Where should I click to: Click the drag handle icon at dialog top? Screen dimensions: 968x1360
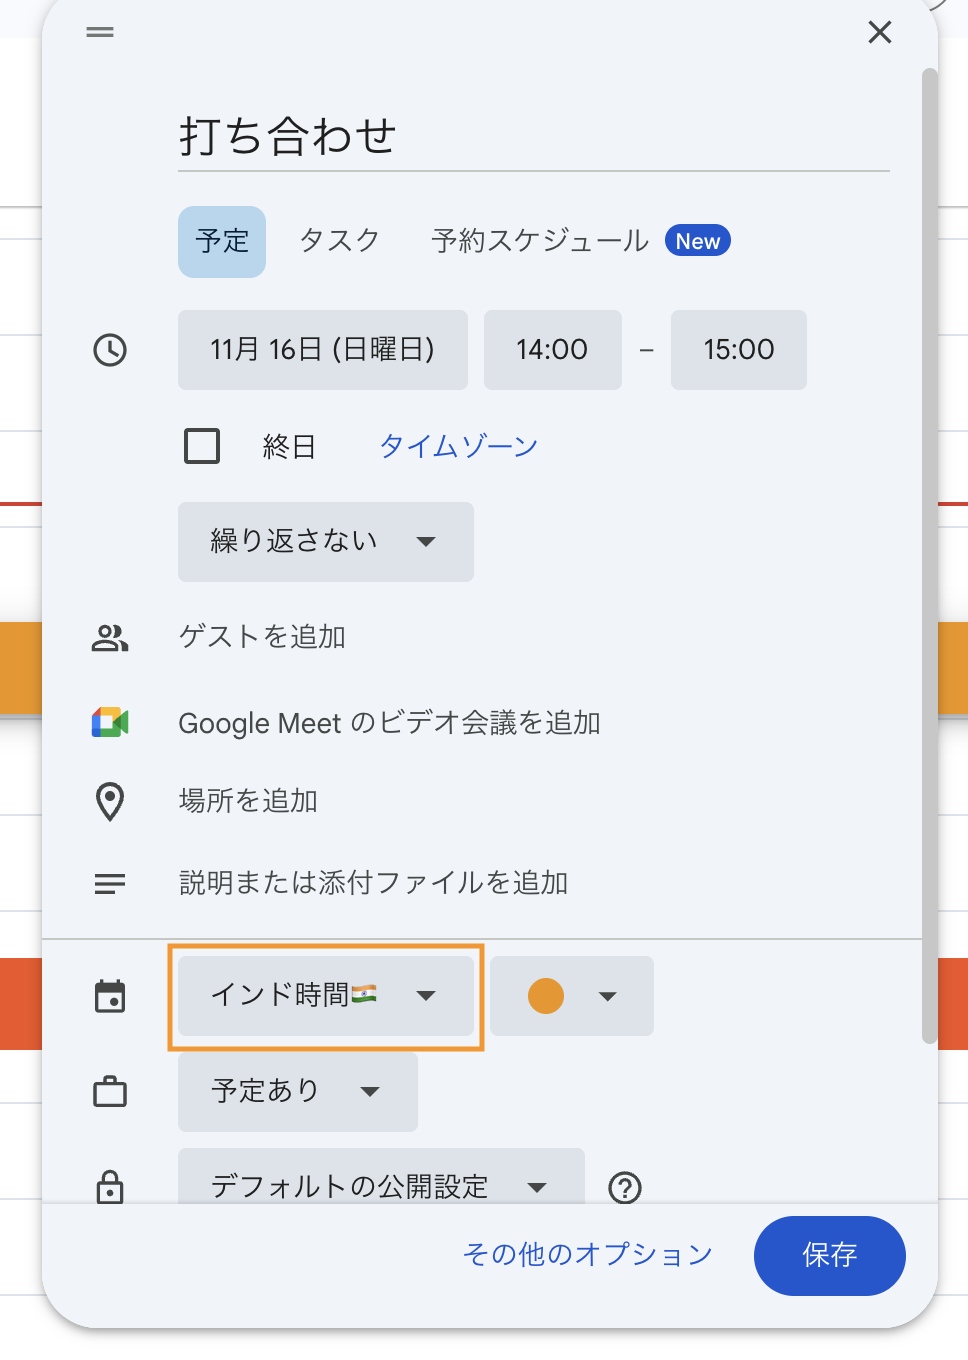point(100,33)
